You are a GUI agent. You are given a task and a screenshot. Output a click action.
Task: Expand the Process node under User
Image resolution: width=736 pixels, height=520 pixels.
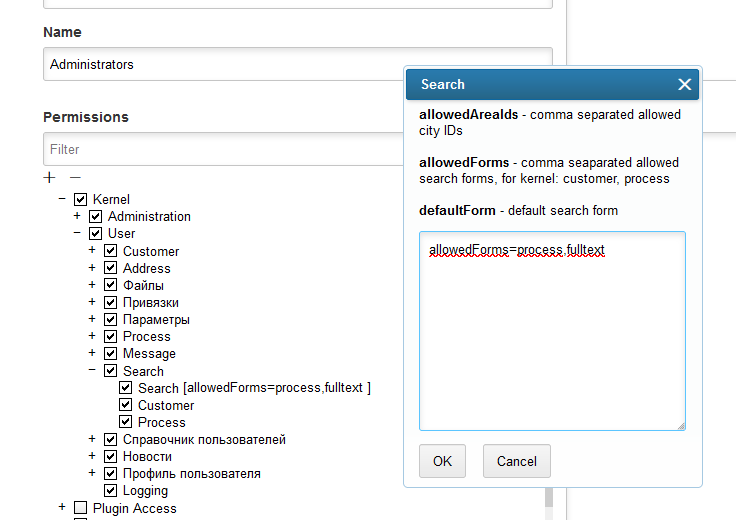[92, 336]
